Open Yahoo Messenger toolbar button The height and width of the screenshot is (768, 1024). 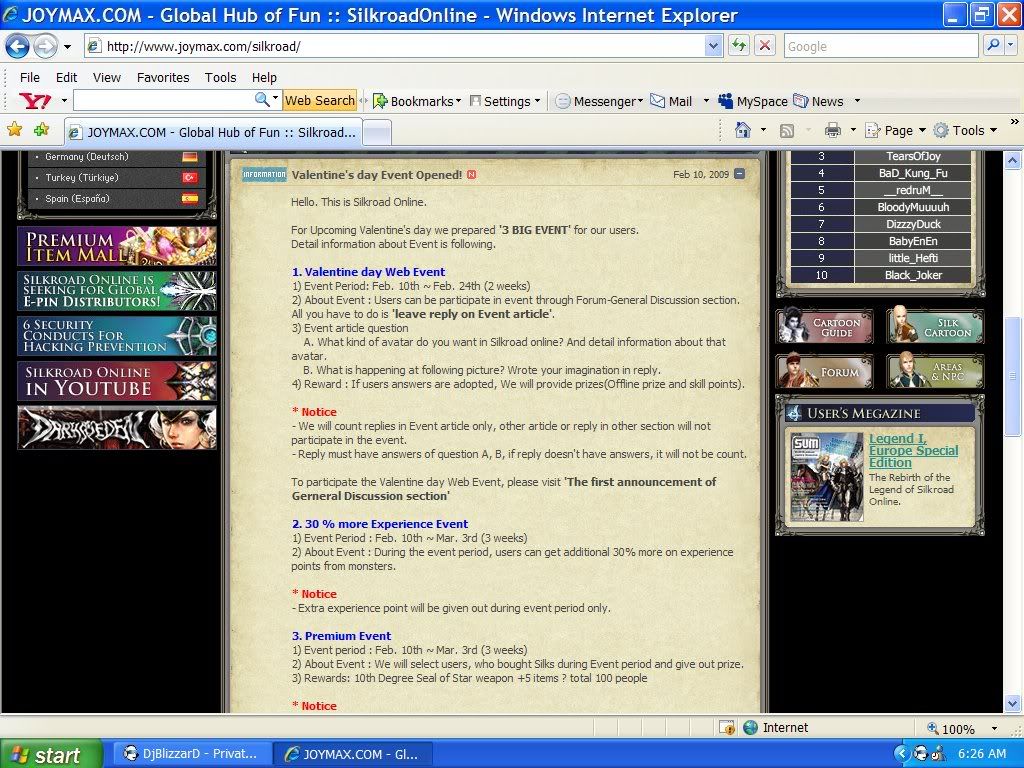599,101
